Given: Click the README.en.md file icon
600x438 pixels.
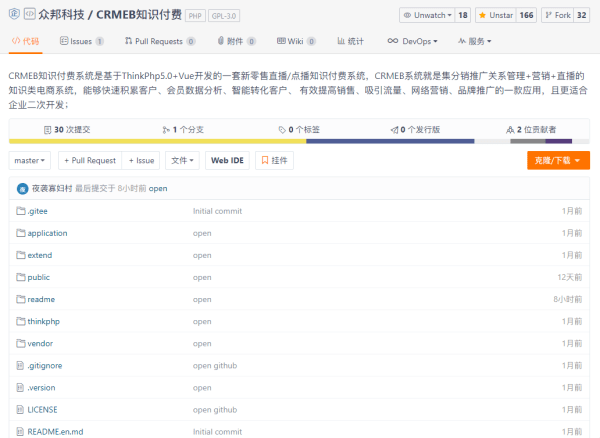Looking at the screenshot, I should point(20,431).
